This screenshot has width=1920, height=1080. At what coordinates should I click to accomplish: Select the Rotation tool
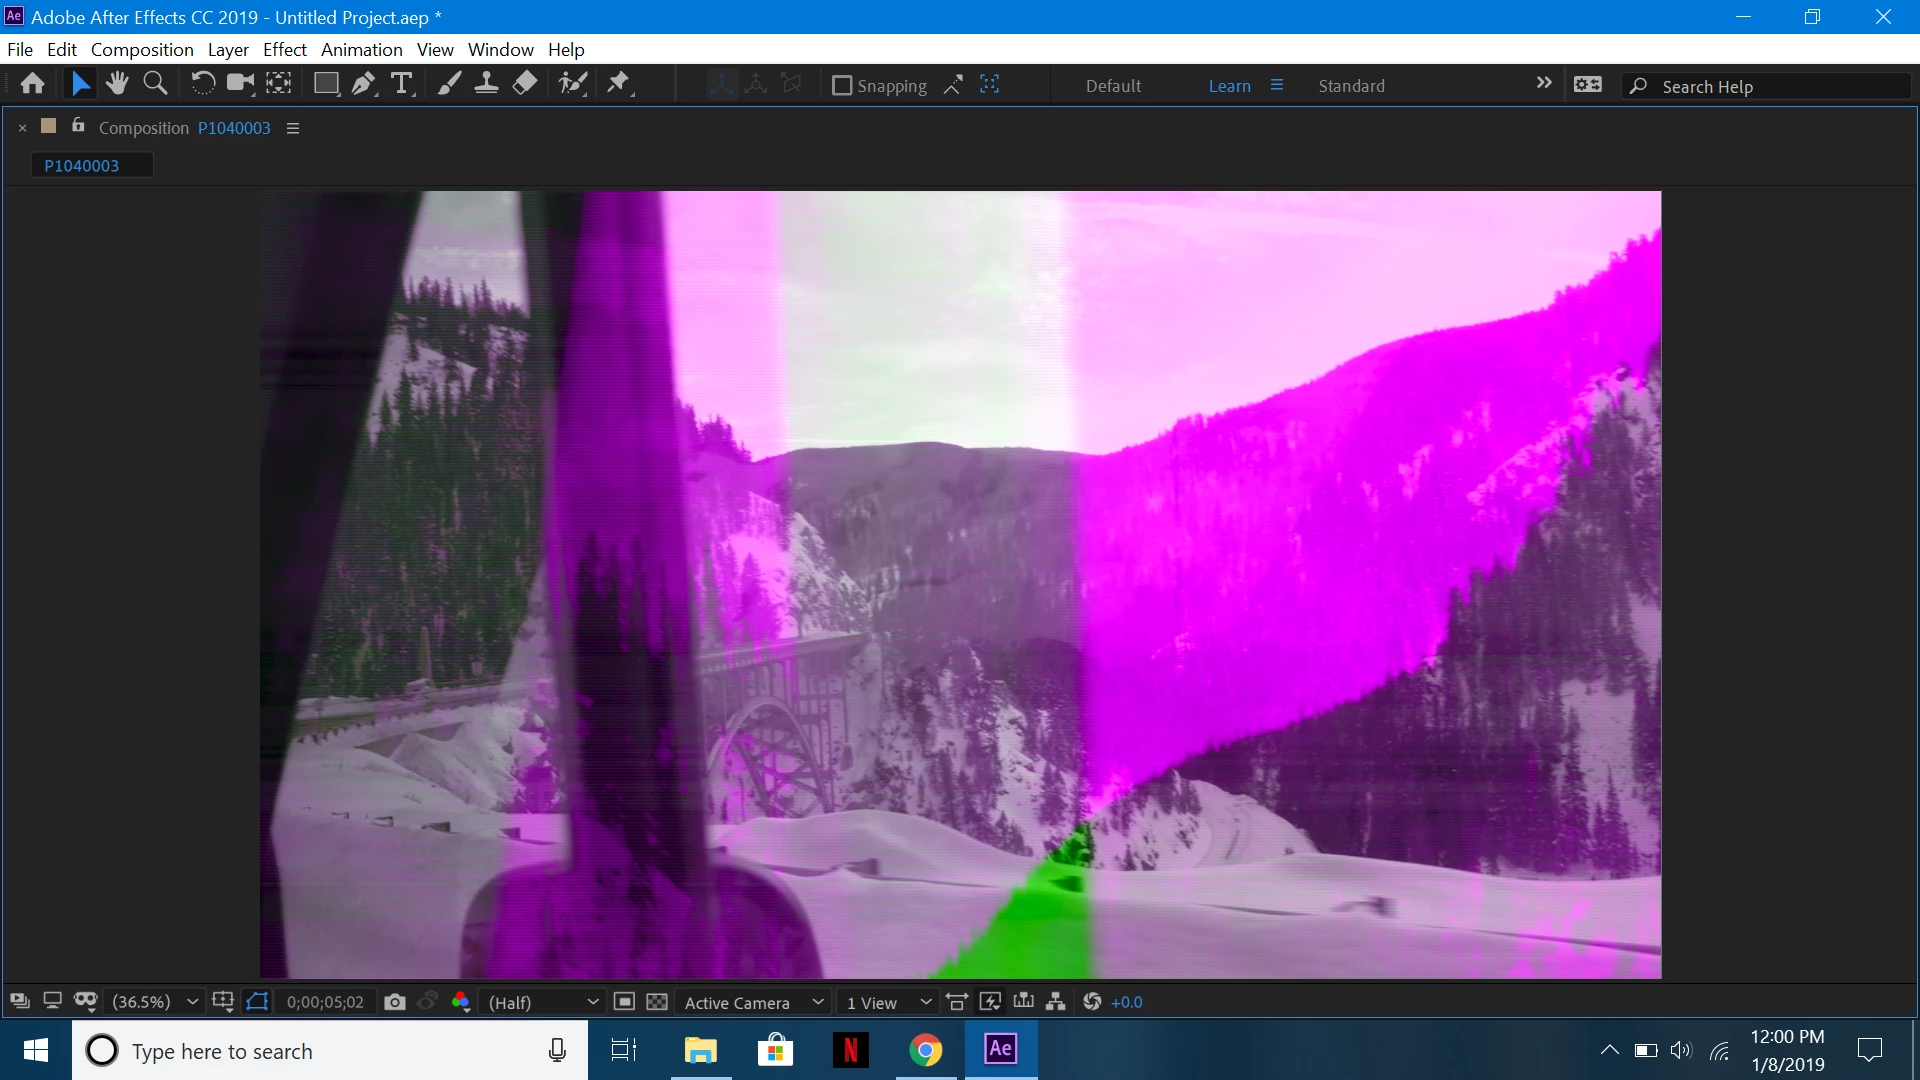pyautogui.click(x=202, y=84)
